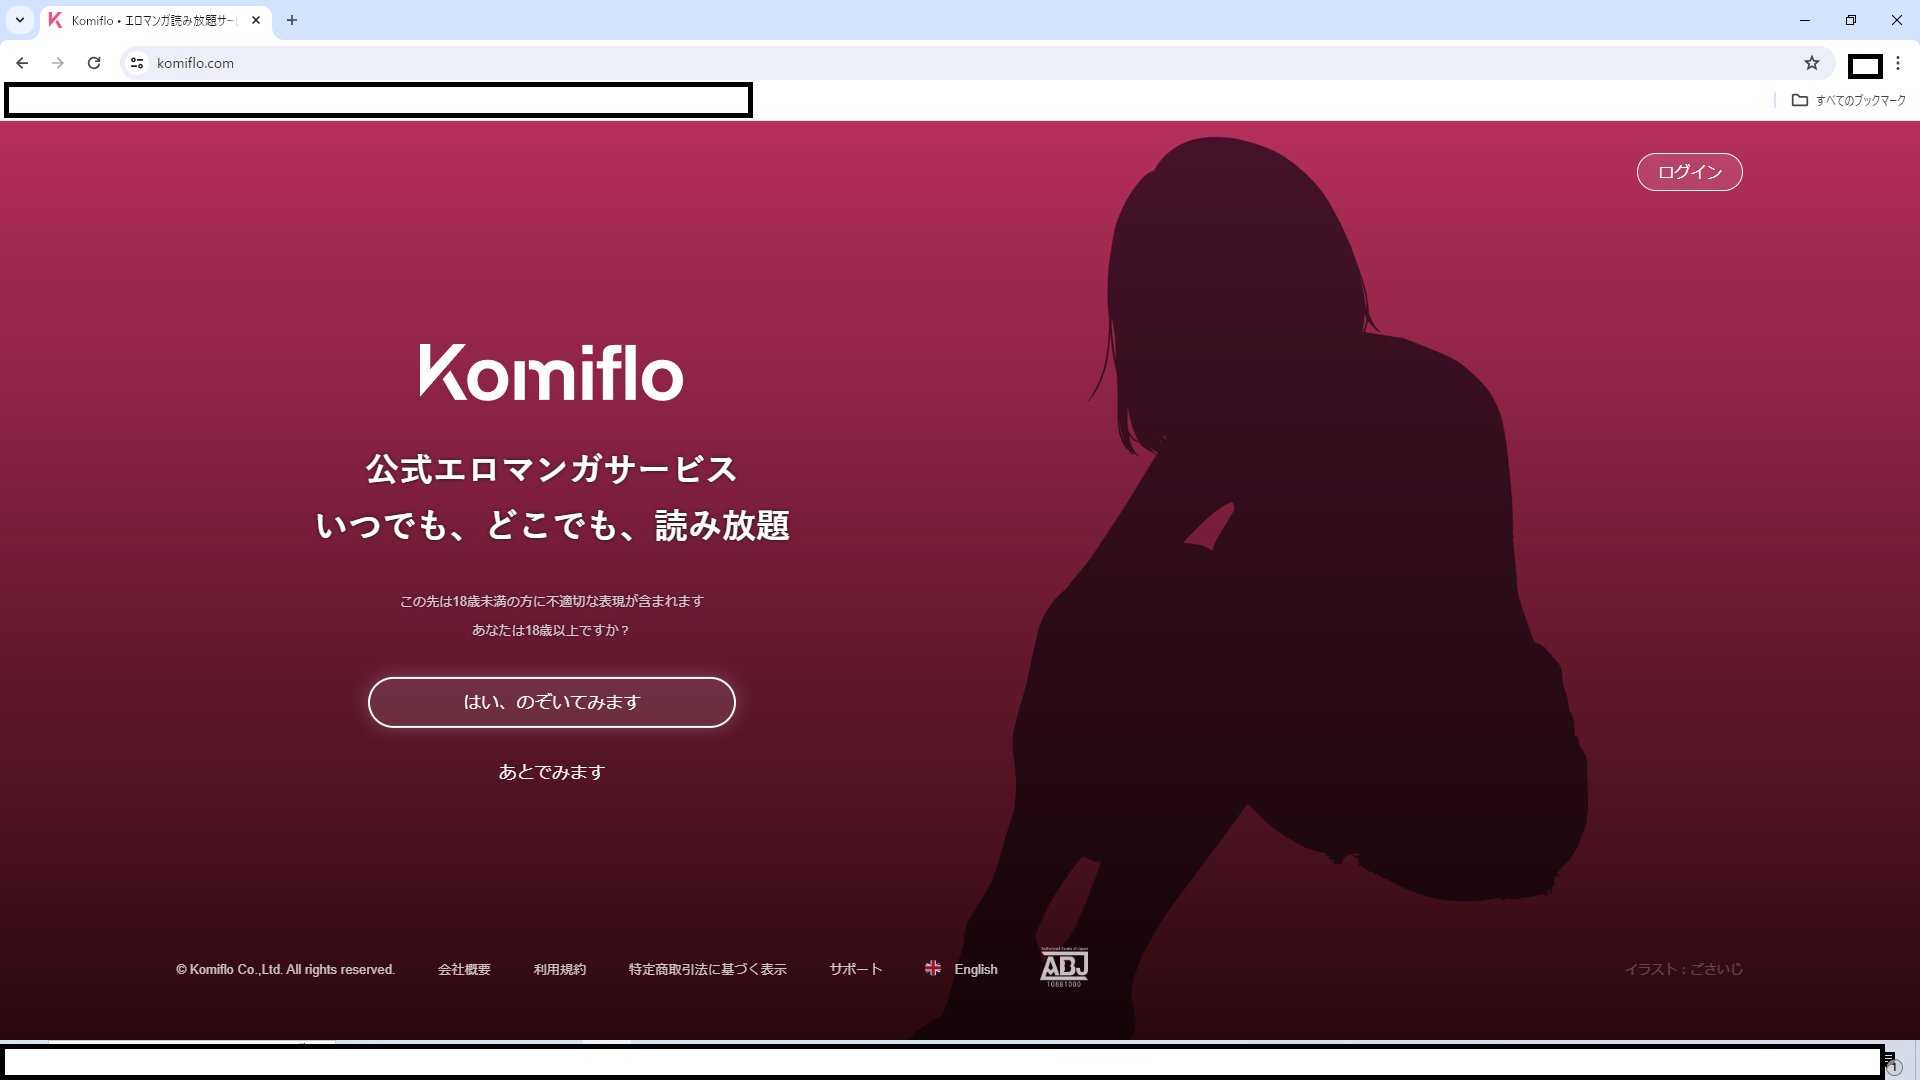Click サポート support link
Image resolution: width=1920 pixels, height=1080 pixels.
pyautogui.click(x=856, y=968)
